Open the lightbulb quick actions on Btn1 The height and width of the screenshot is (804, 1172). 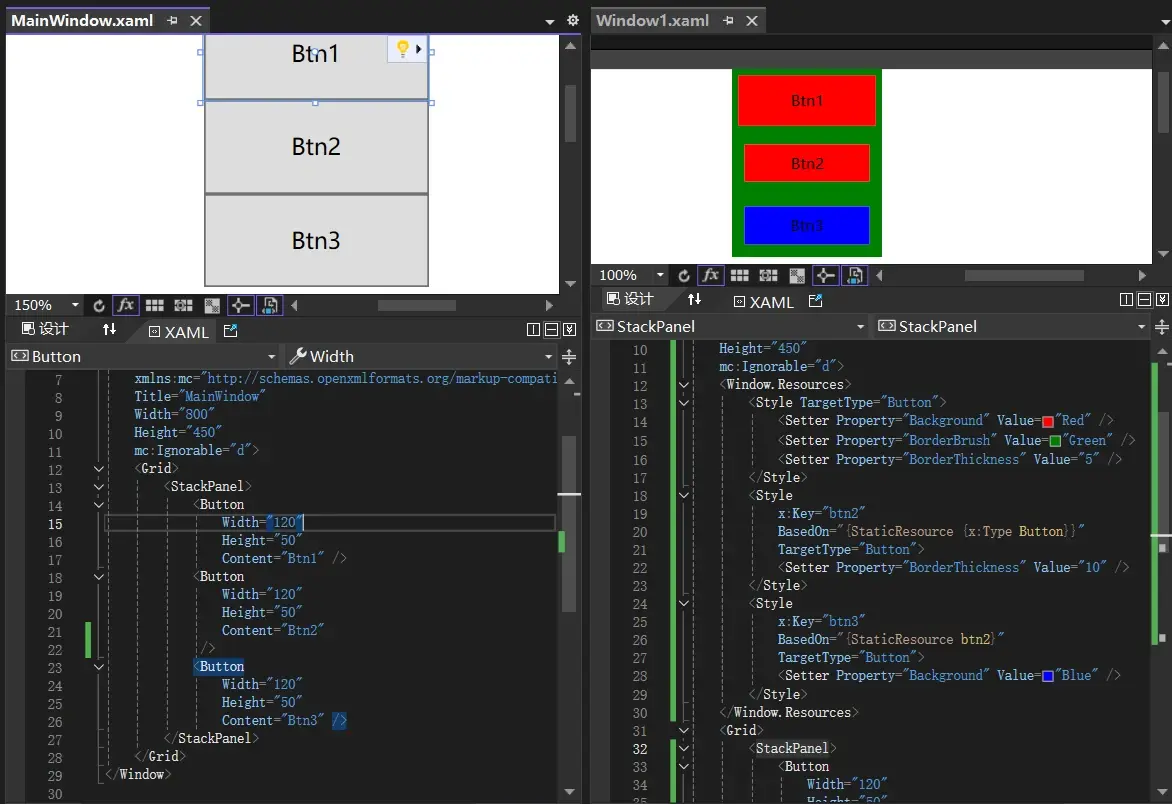(x=408, y=49)
